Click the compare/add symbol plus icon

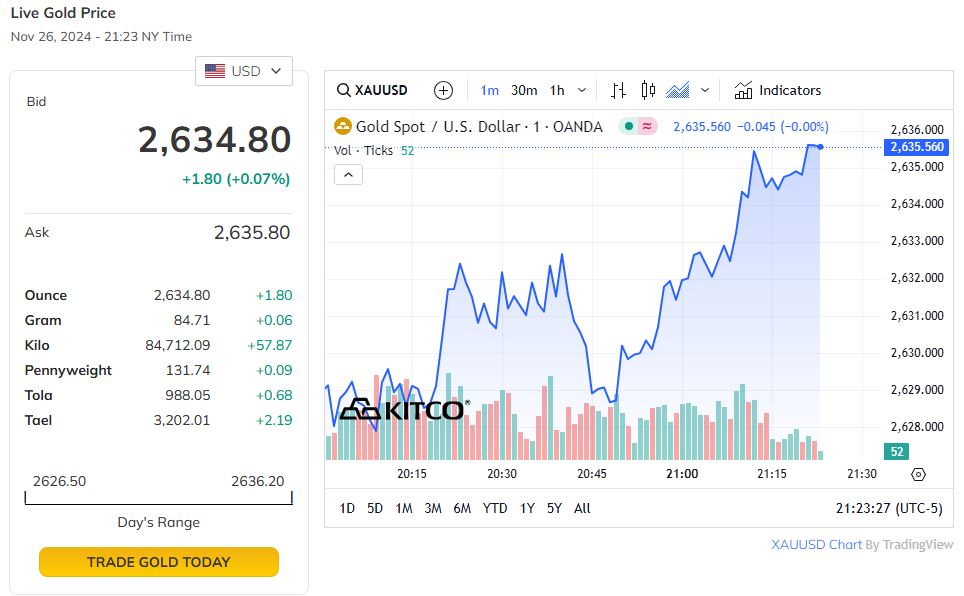[443, 90]
